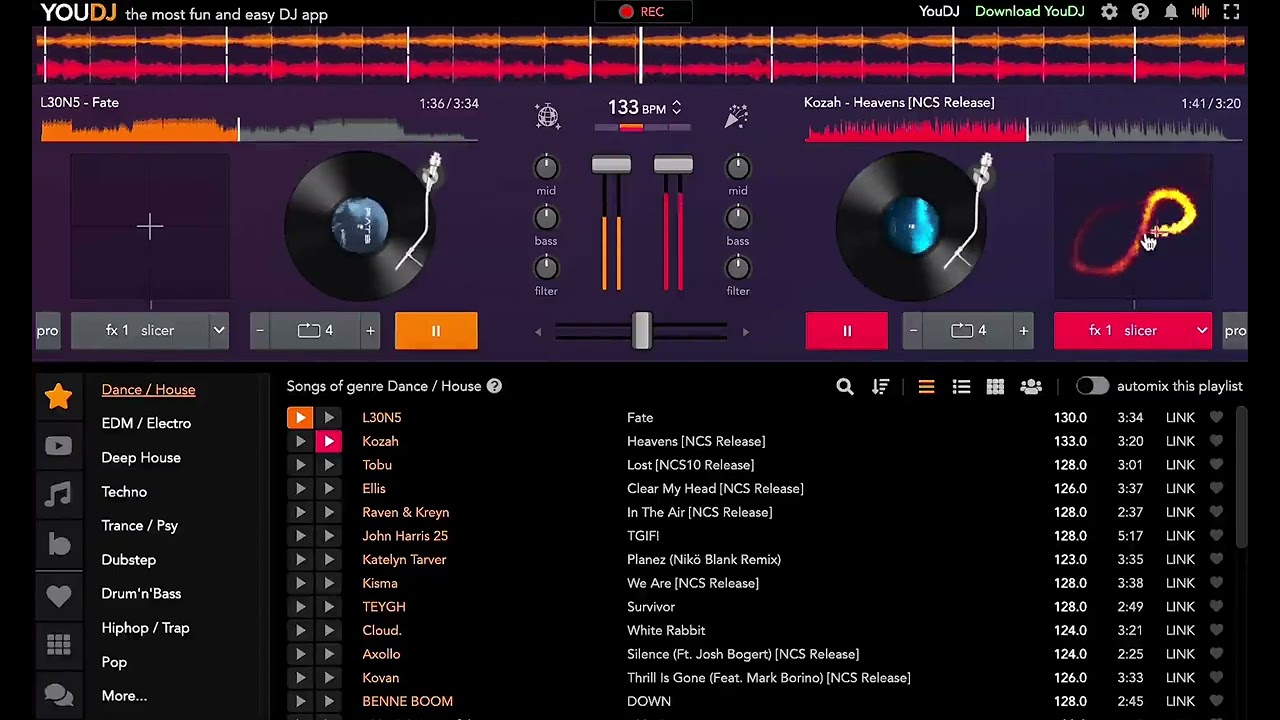Viewport: 1280px width, 720px height.
Task: Start recording with the REC button
Action: click(x=642, y=12)
